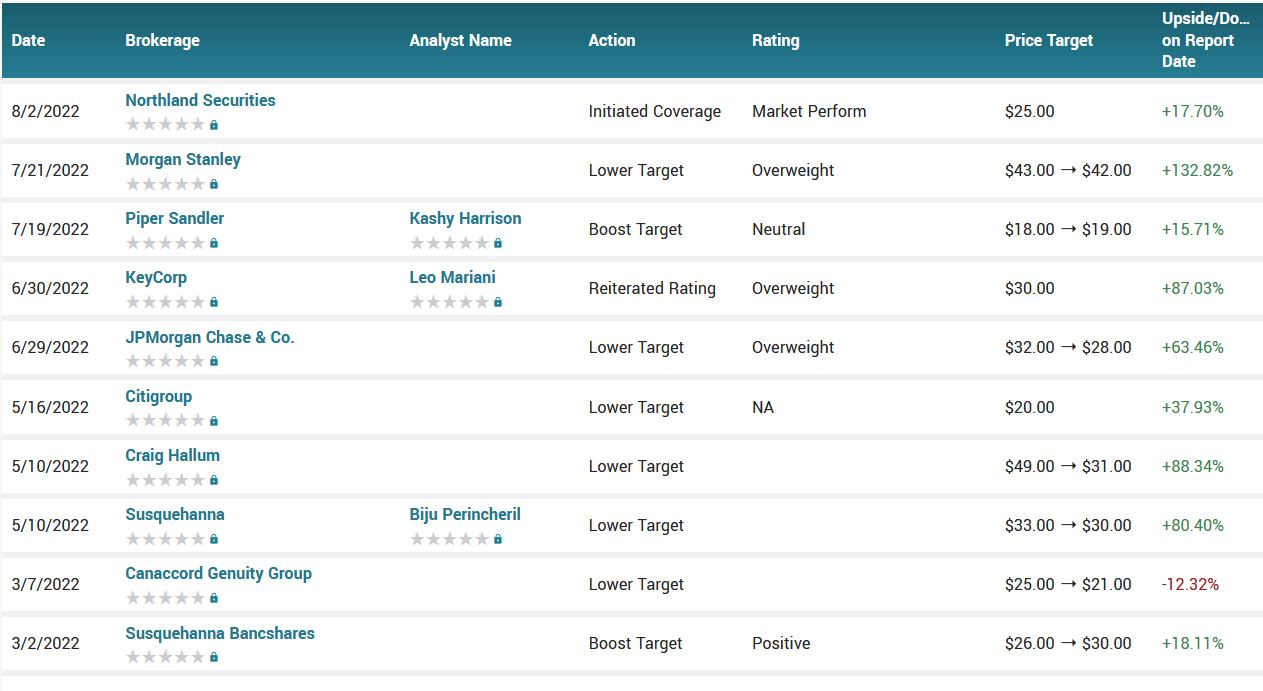
Task: Click the lock icon under Leo Mariani
Action: coord(498,302)
